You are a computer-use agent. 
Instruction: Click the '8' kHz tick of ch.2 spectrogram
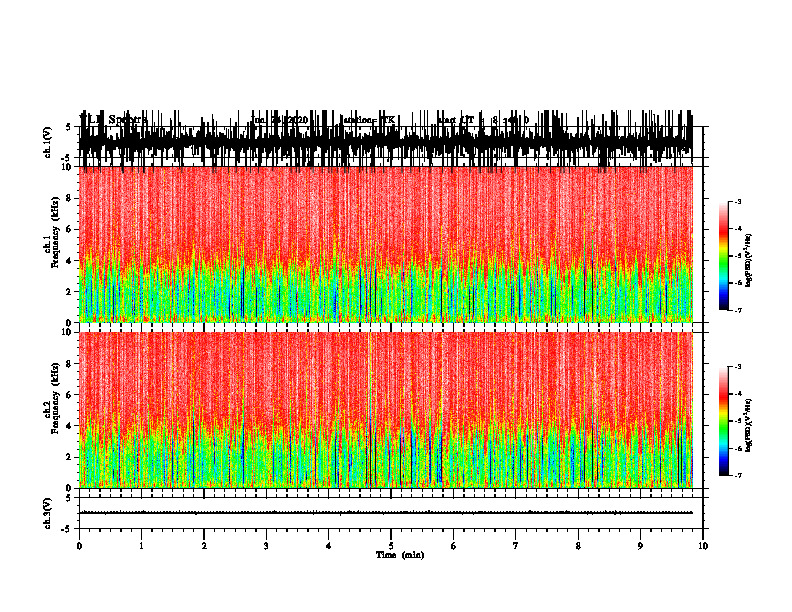[69, 364]
